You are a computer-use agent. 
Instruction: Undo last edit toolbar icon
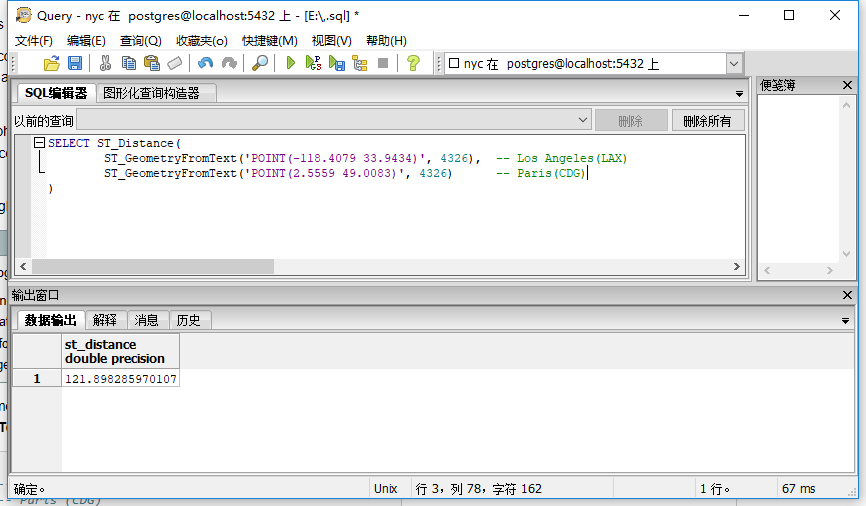coord(205,64)
